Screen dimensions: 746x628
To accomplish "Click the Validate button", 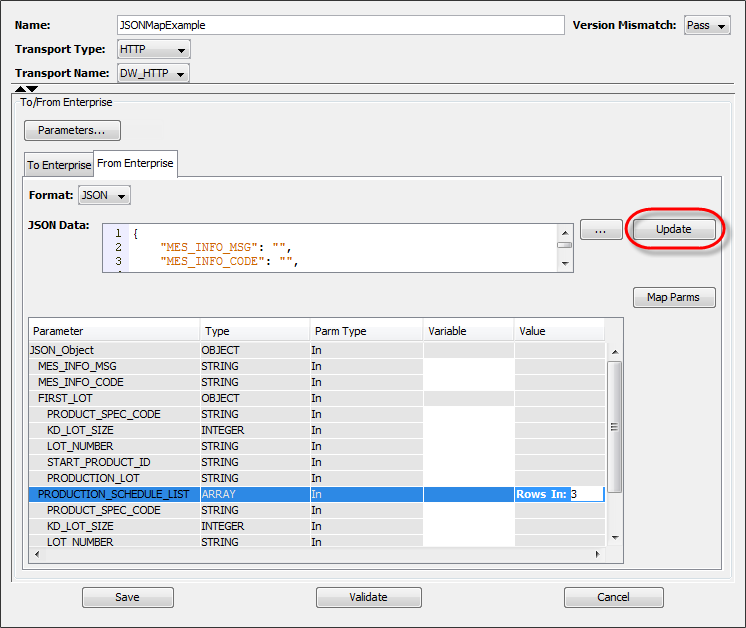I will [368, 597].
